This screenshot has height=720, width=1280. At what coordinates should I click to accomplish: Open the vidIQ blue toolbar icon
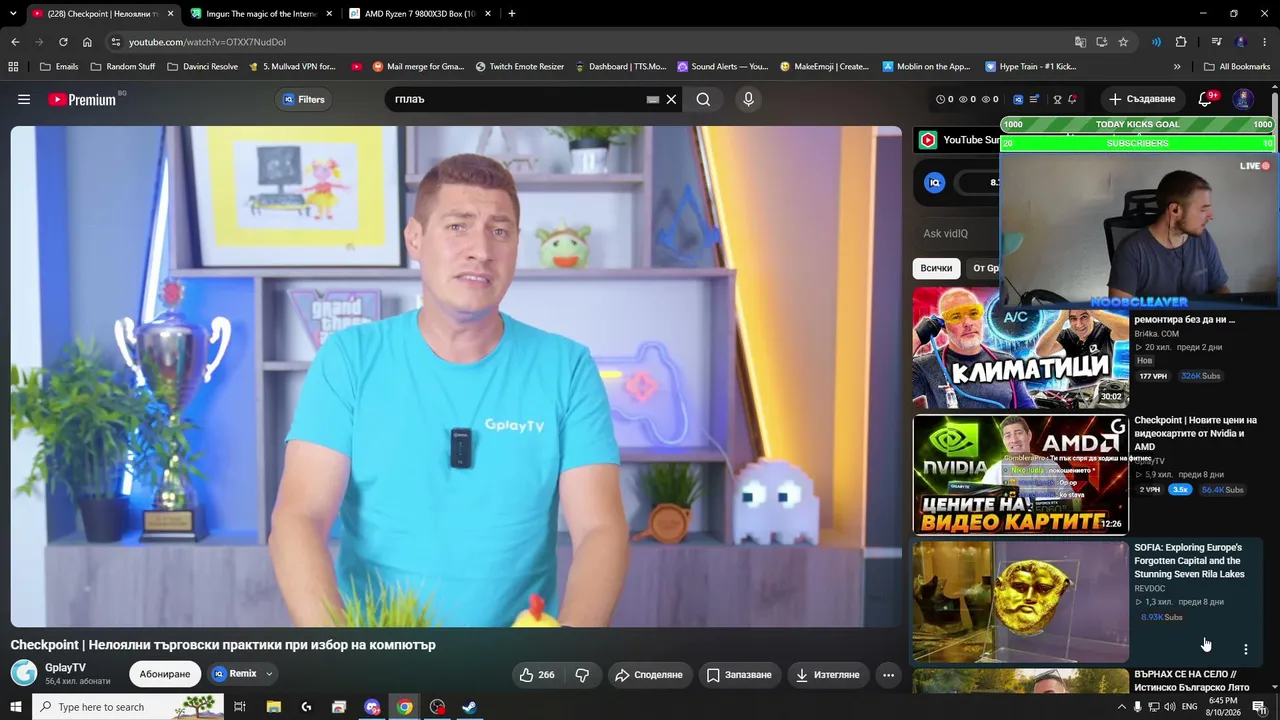pos(1018,99)
